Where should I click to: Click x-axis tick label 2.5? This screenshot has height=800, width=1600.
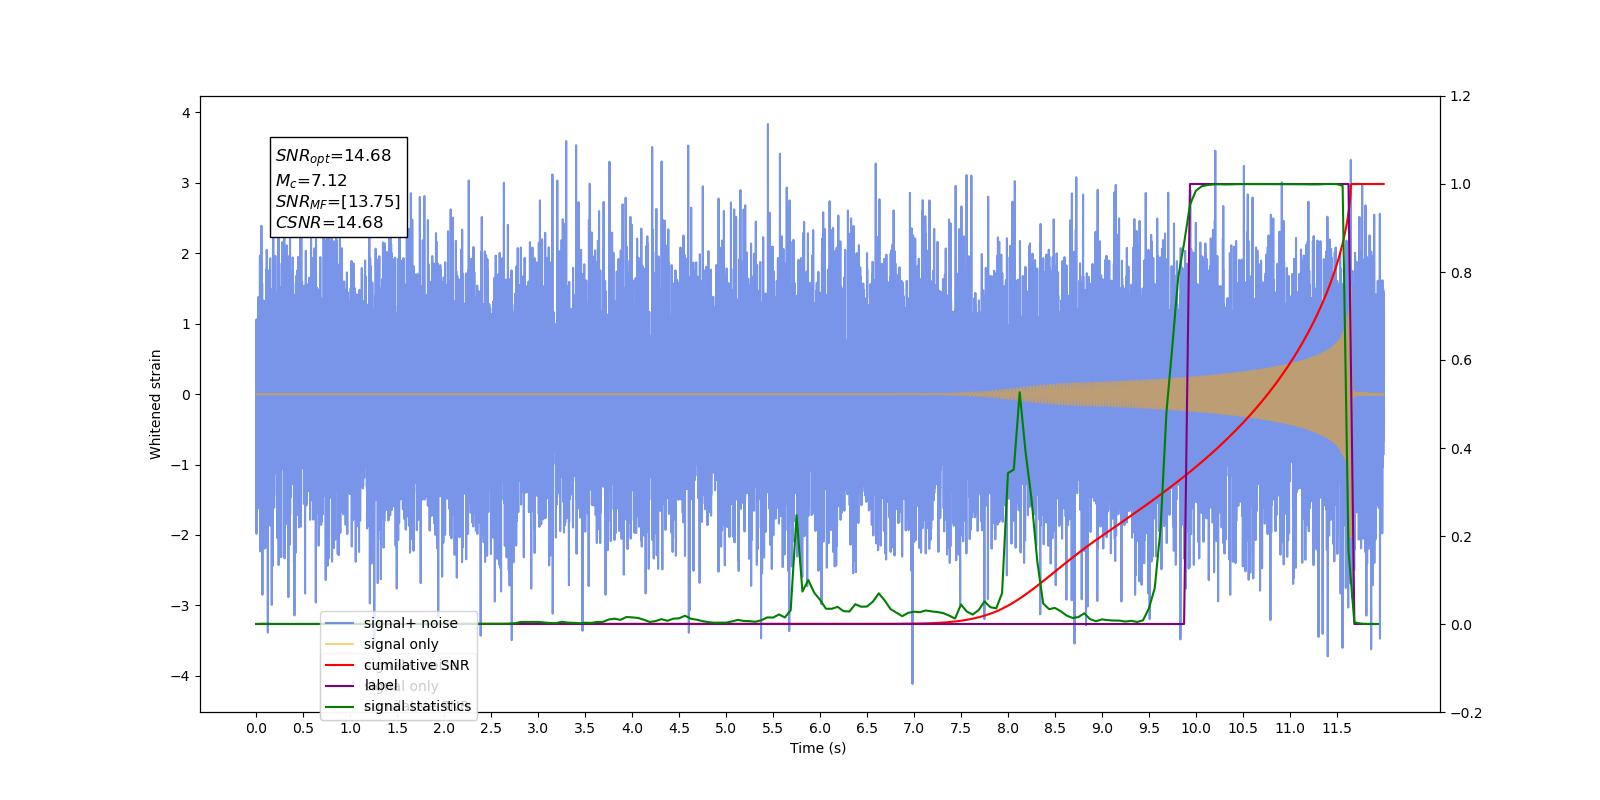tap(491, 728)
